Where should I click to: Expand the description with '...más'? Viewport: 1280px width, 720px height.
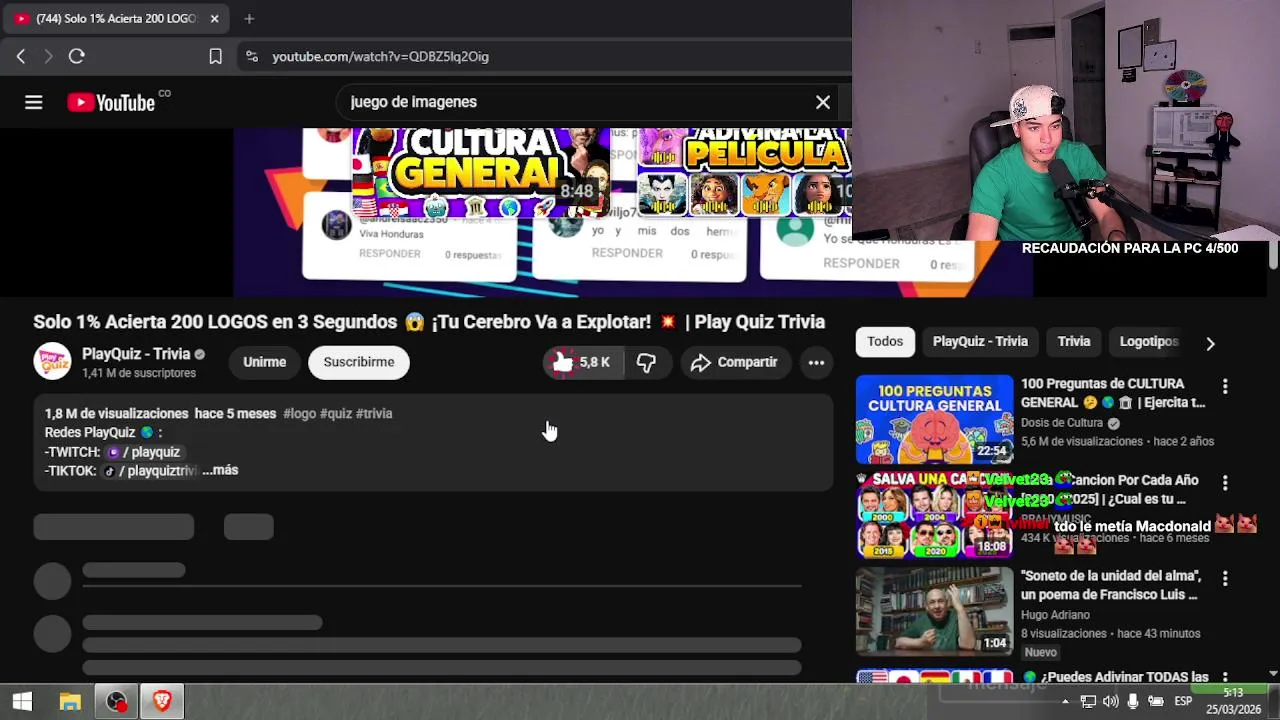[220, 470]
